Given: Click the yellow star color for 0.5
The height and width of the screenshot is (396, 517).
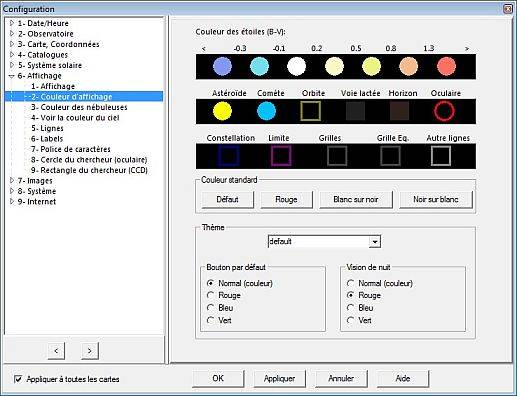Looking at the screenshot, I should [x=371, y=66].
